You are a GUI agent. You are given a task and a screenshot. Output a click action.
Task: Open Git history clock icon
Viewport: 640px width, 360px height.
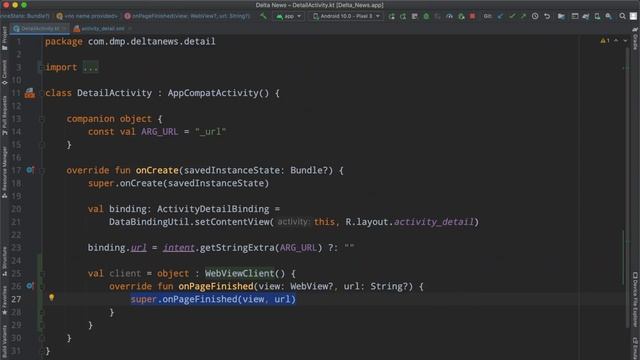pos(535,16)
